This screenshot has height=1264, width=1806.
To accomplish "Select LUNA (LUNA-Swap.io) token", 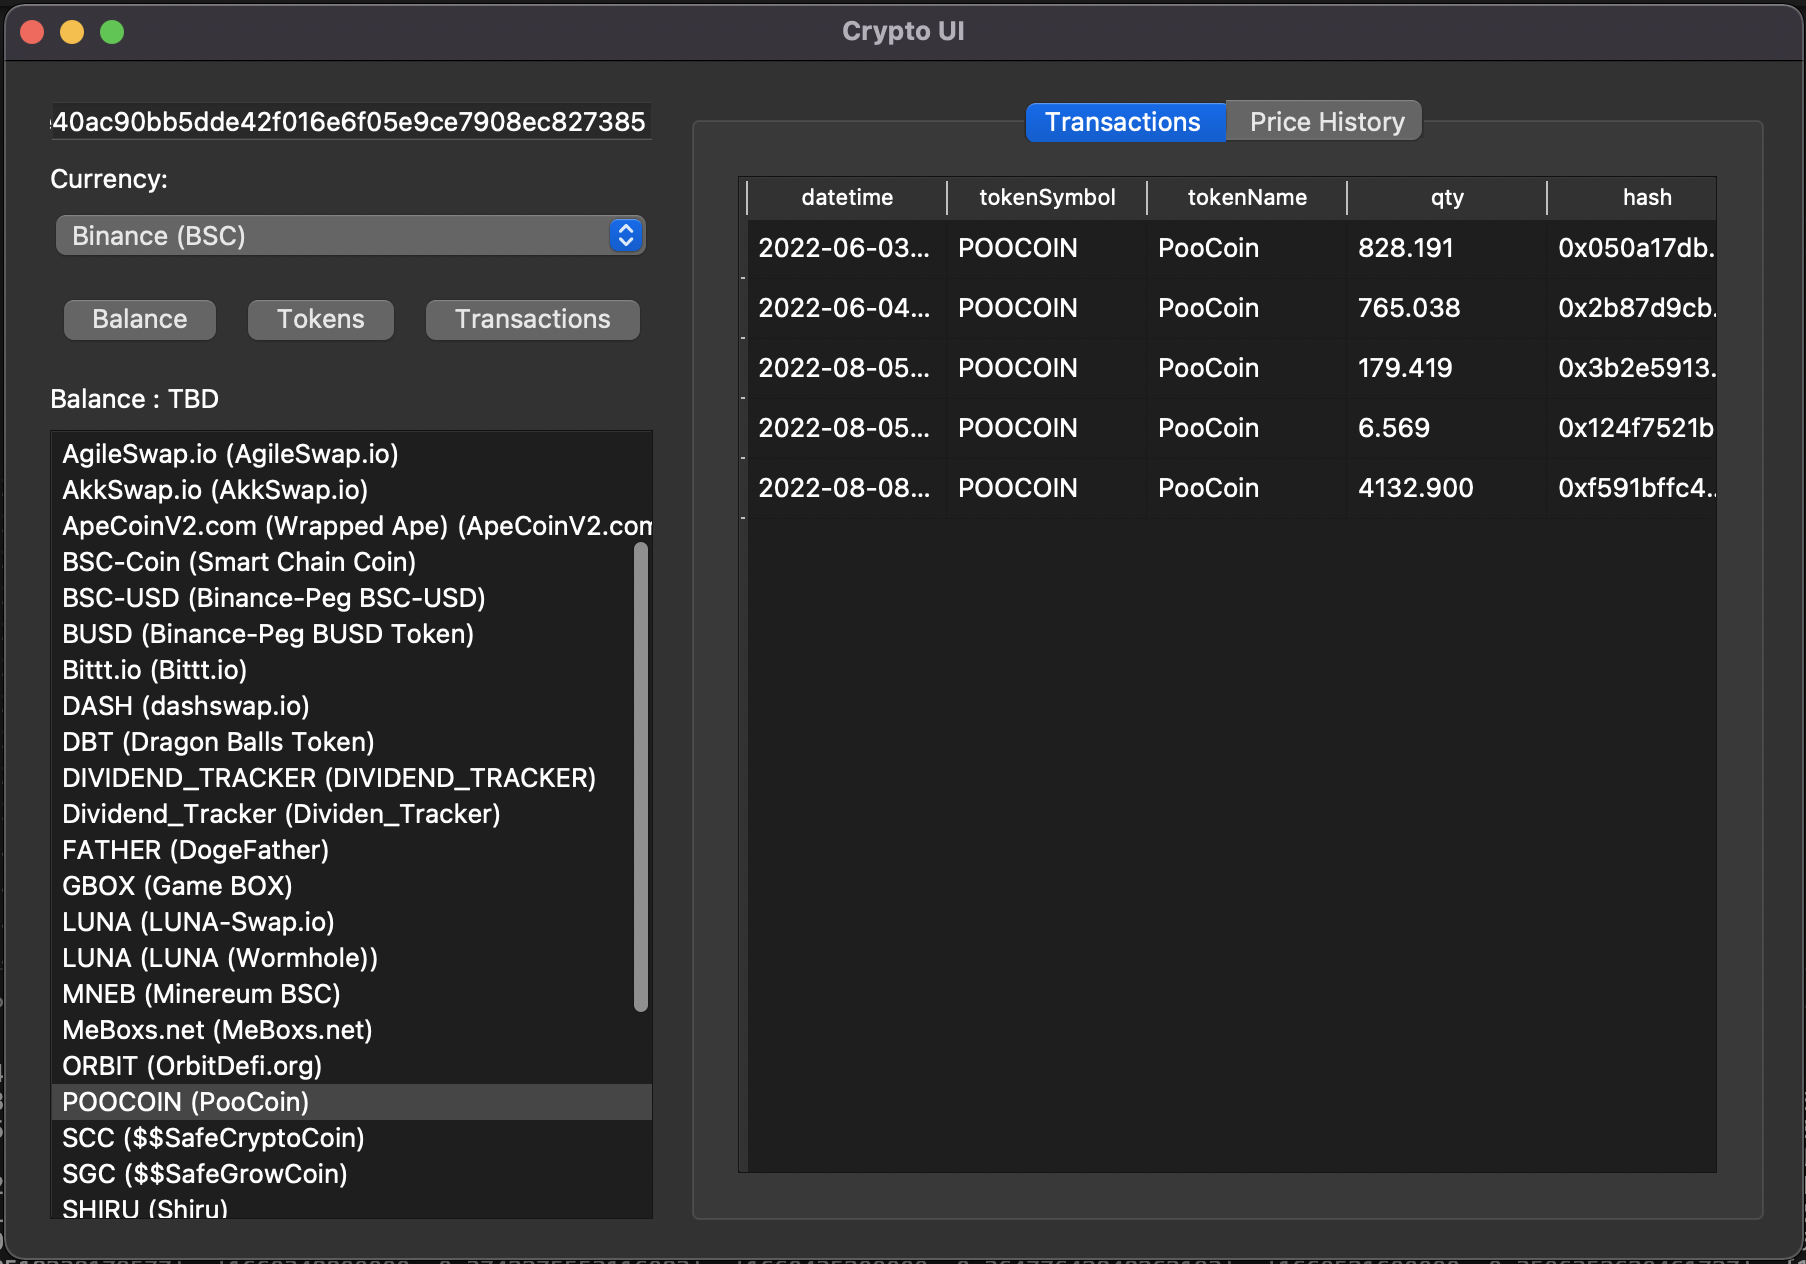I will [x=351, y=922].
